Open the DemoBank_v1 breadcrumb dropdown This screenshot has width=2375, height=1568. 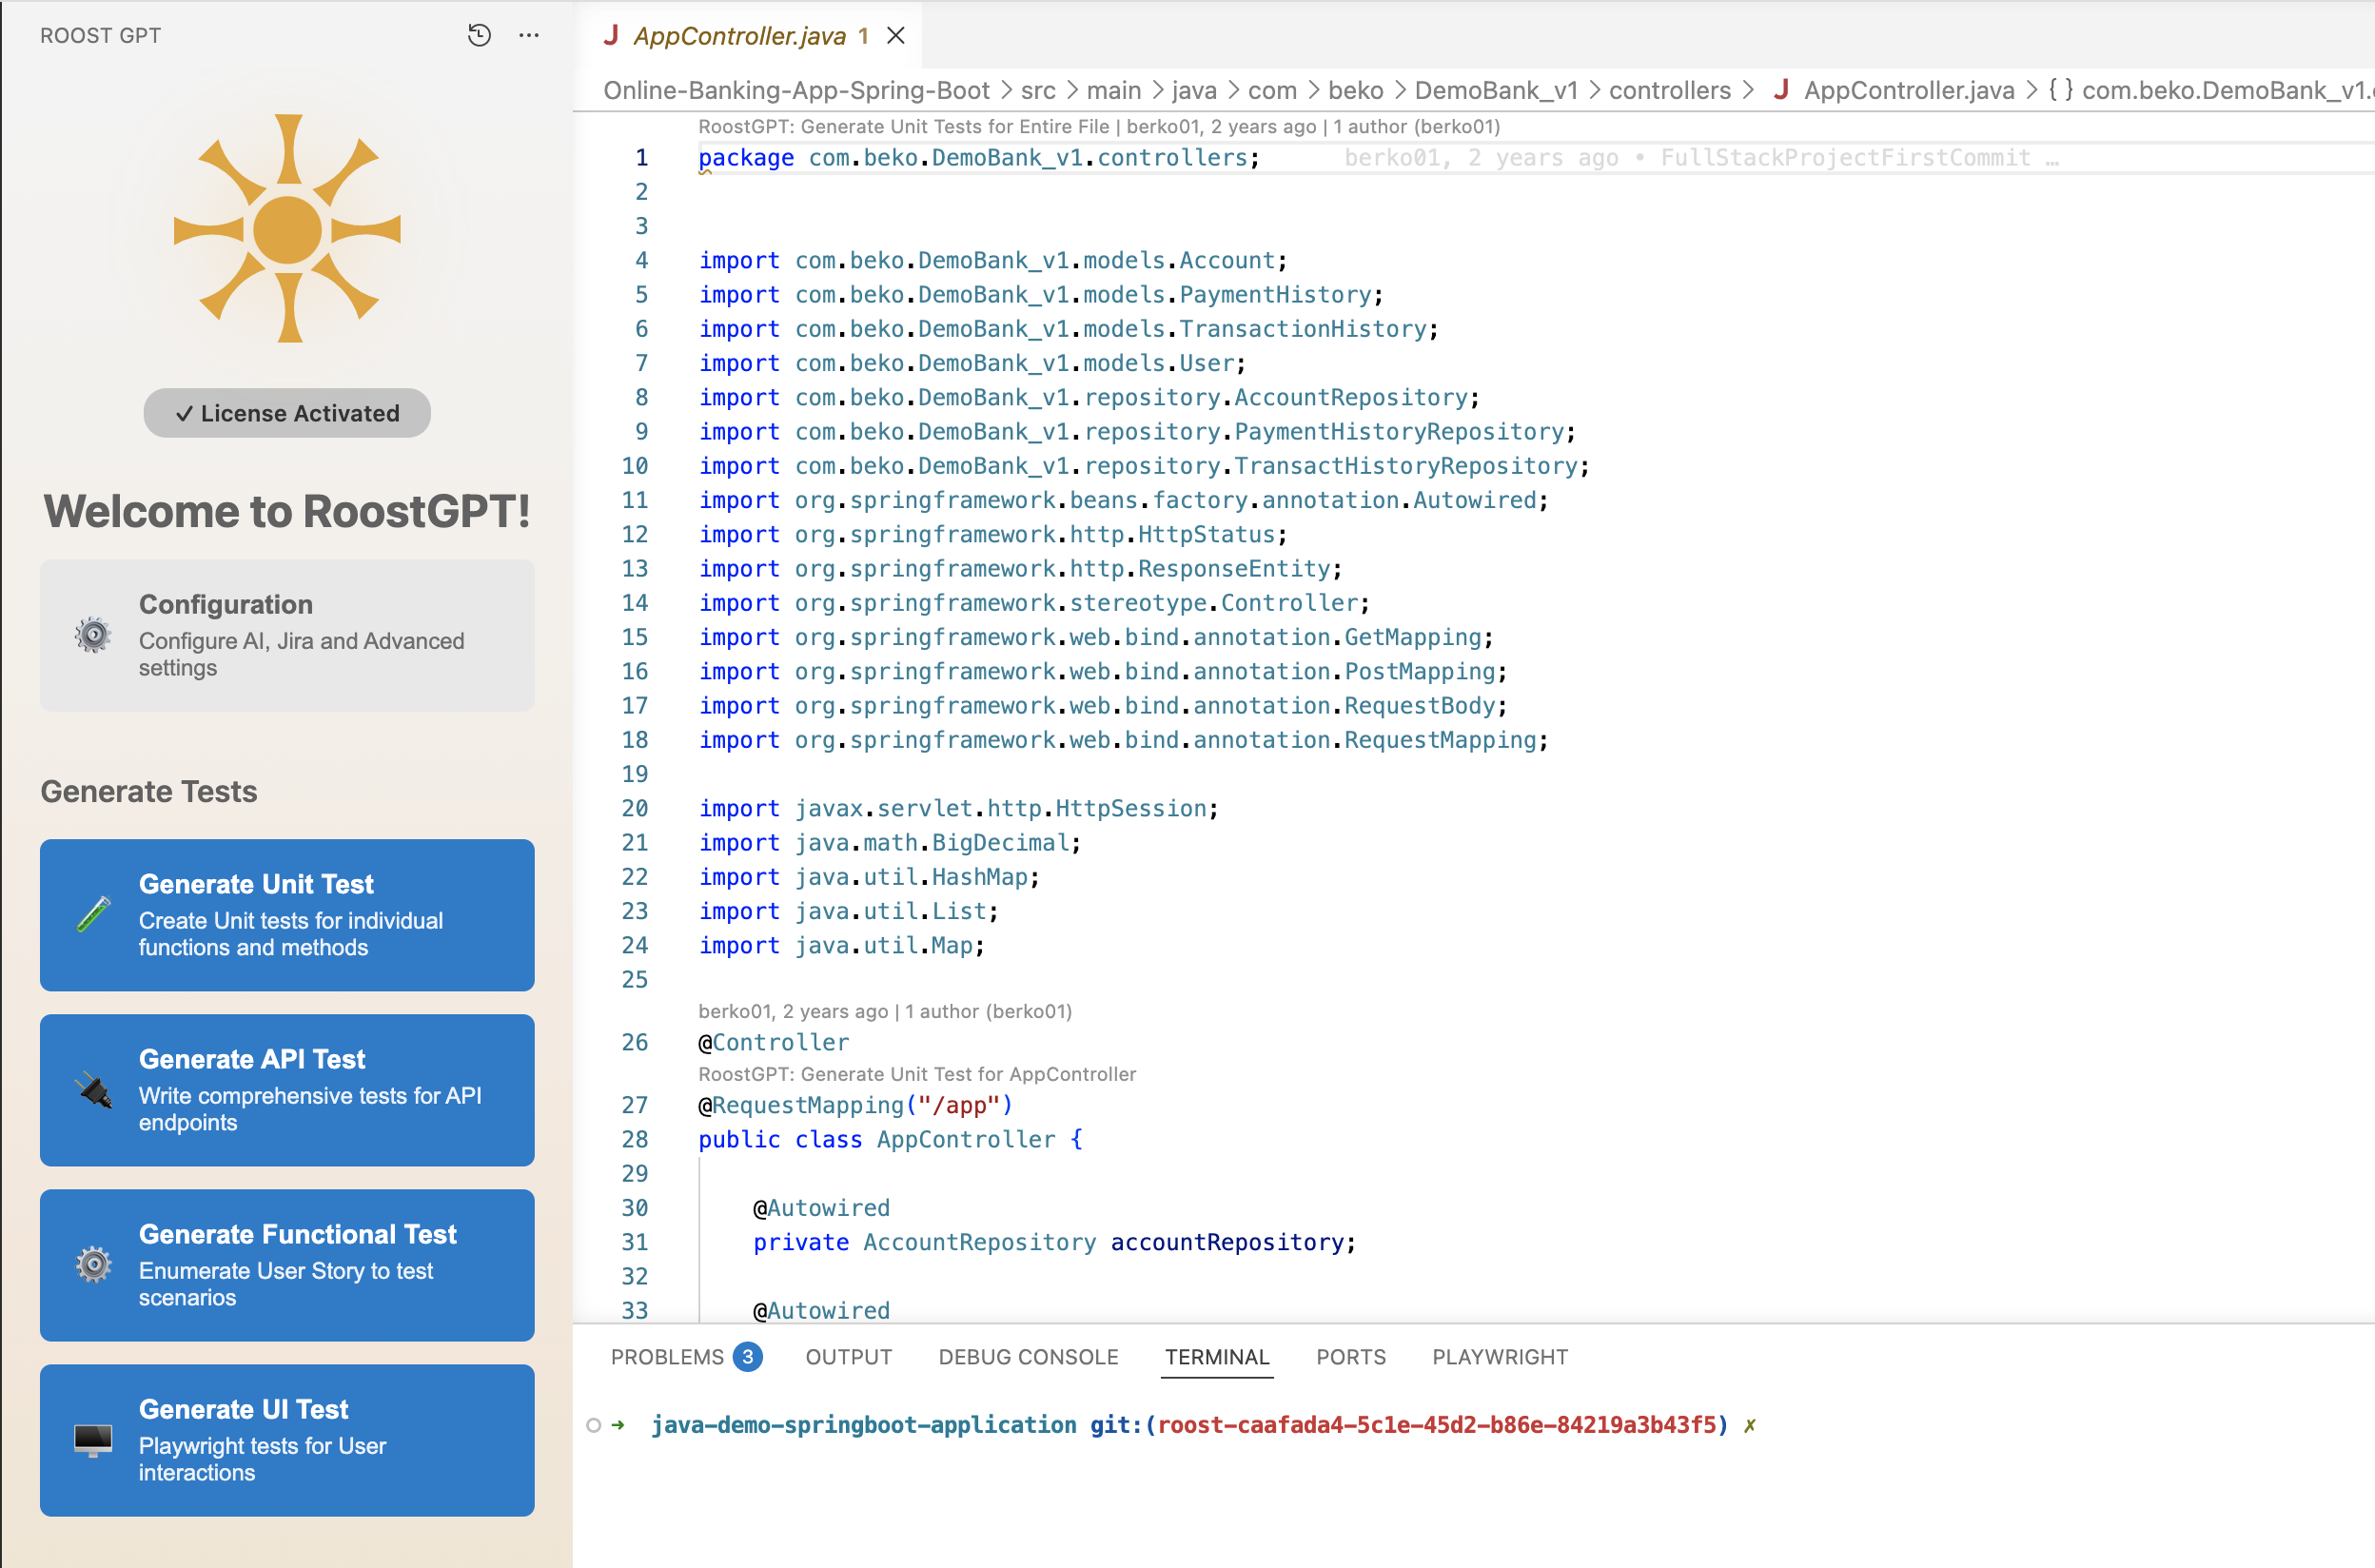pos(1497,90)
